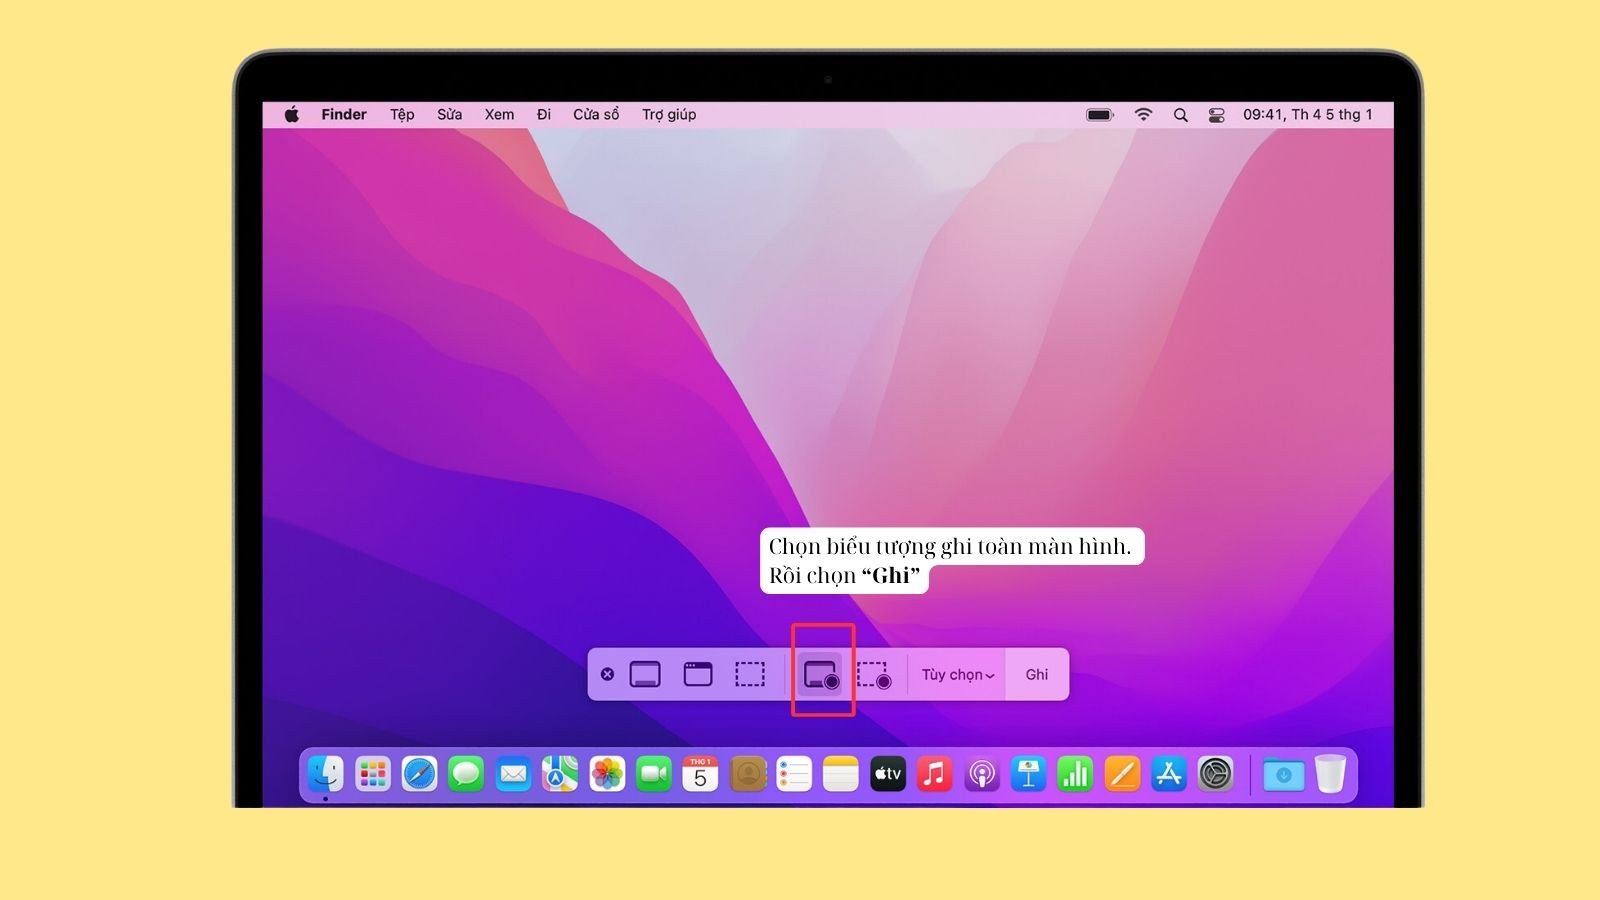Switch to capture selected window mode
Screen dimensions: 1600x900
point(698,674)
